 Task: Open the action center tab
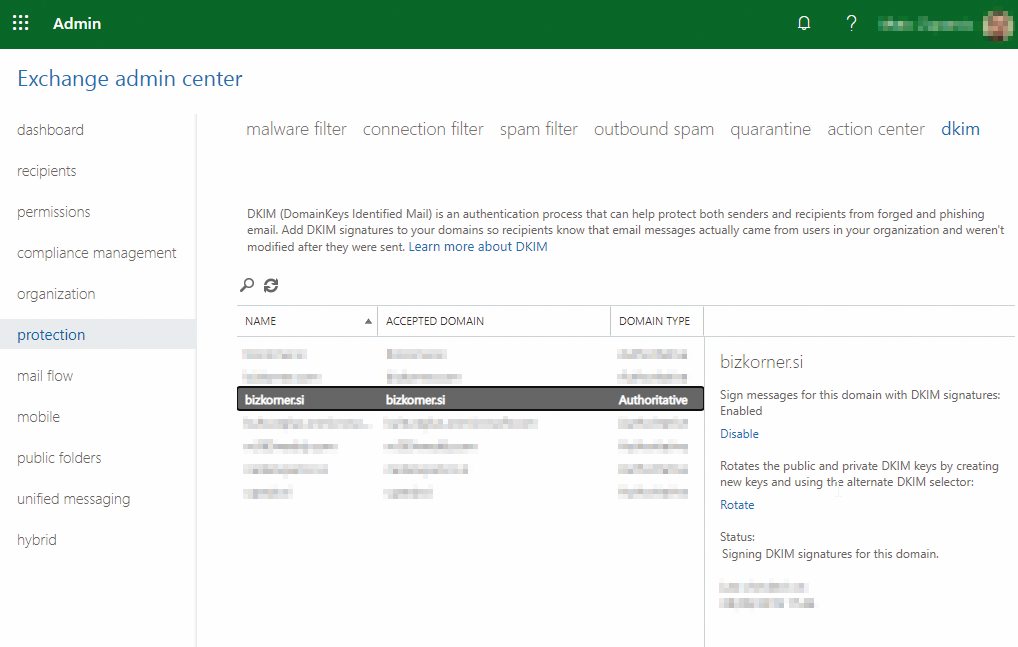876,129
